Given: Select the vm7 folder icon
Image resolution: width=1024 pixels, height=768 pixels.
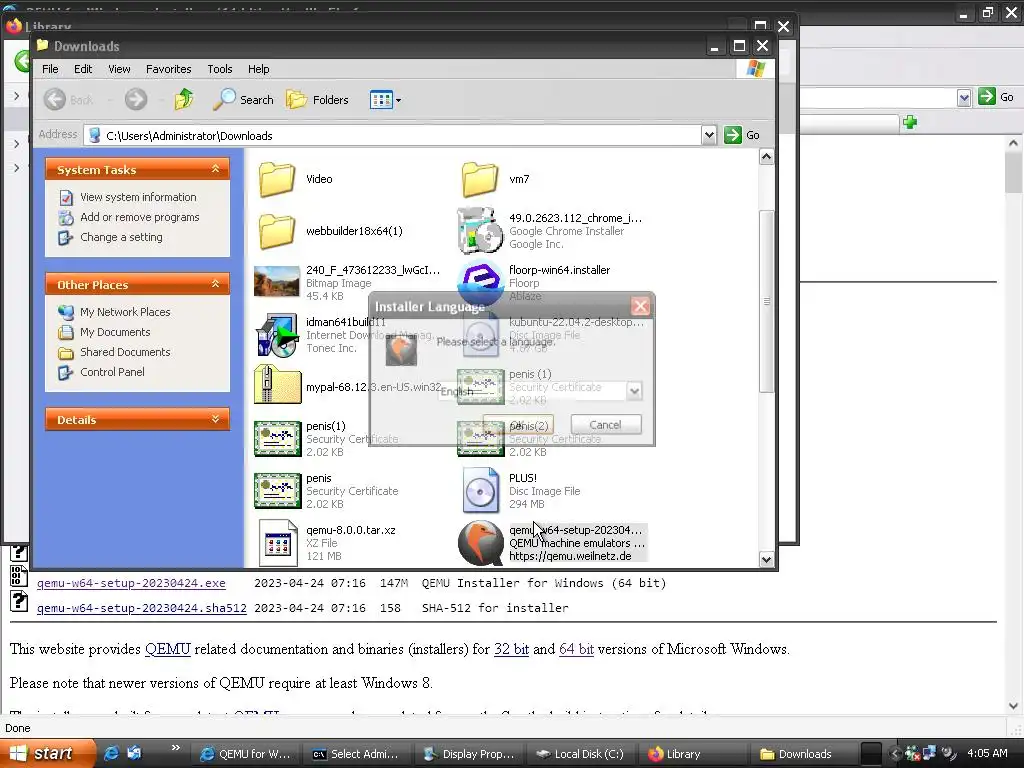Looking at the screenshot, I should tap(480, 179).
